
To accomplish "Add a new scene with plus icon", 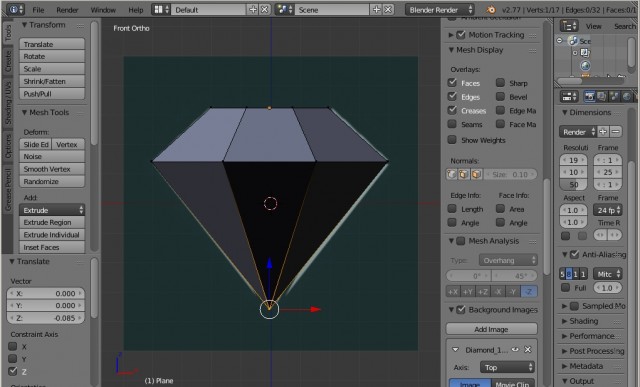I will (376, 9).
